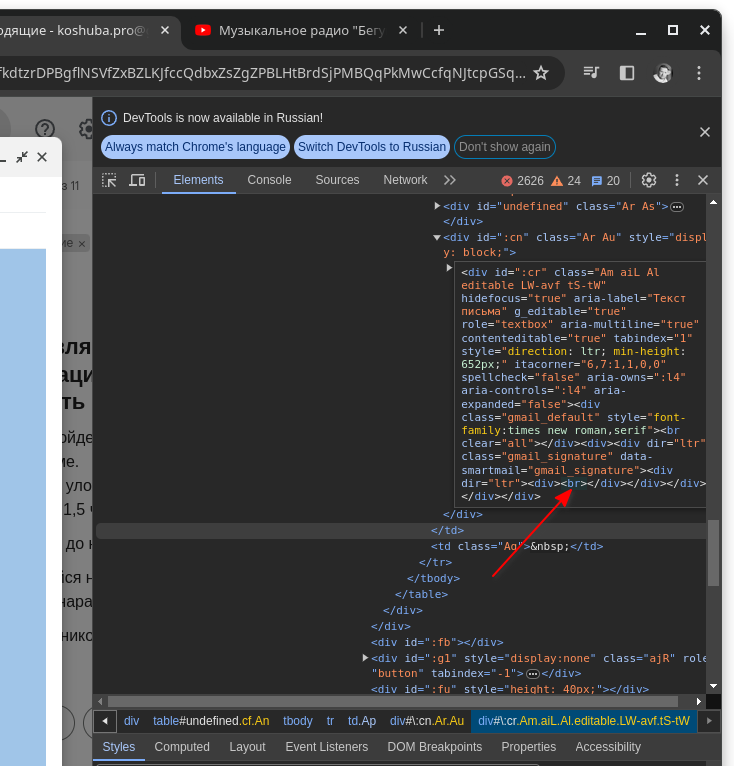Viewport: 734px width, 766px height.
Task: Select the div id=":fb" DOM line
Action: 437,642
